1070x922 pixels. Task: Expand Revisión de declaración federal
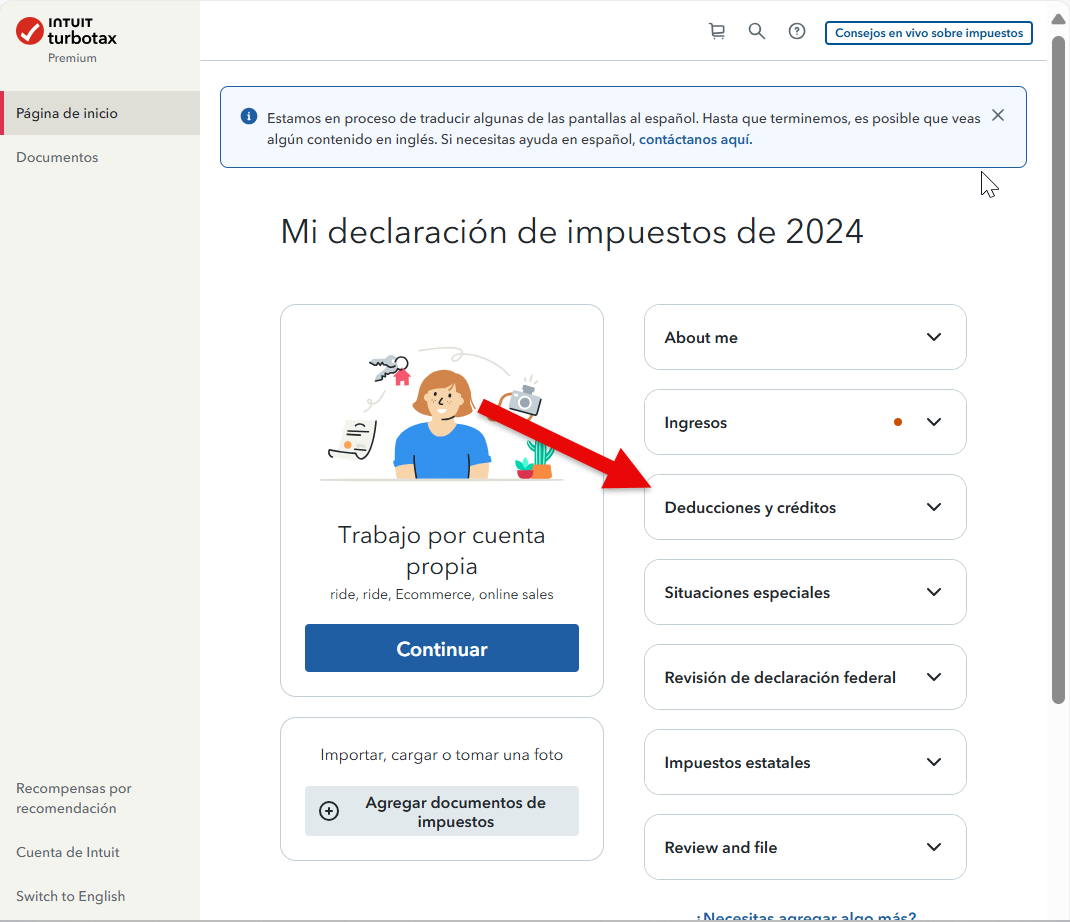933,677
